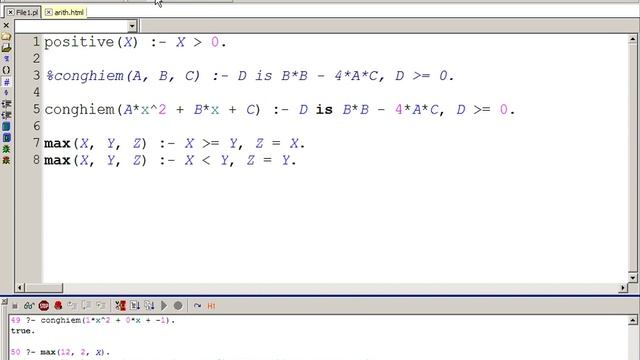
Task: Click the yellow open-folder icon in sidebar
Action: click(x=6, y=37)
